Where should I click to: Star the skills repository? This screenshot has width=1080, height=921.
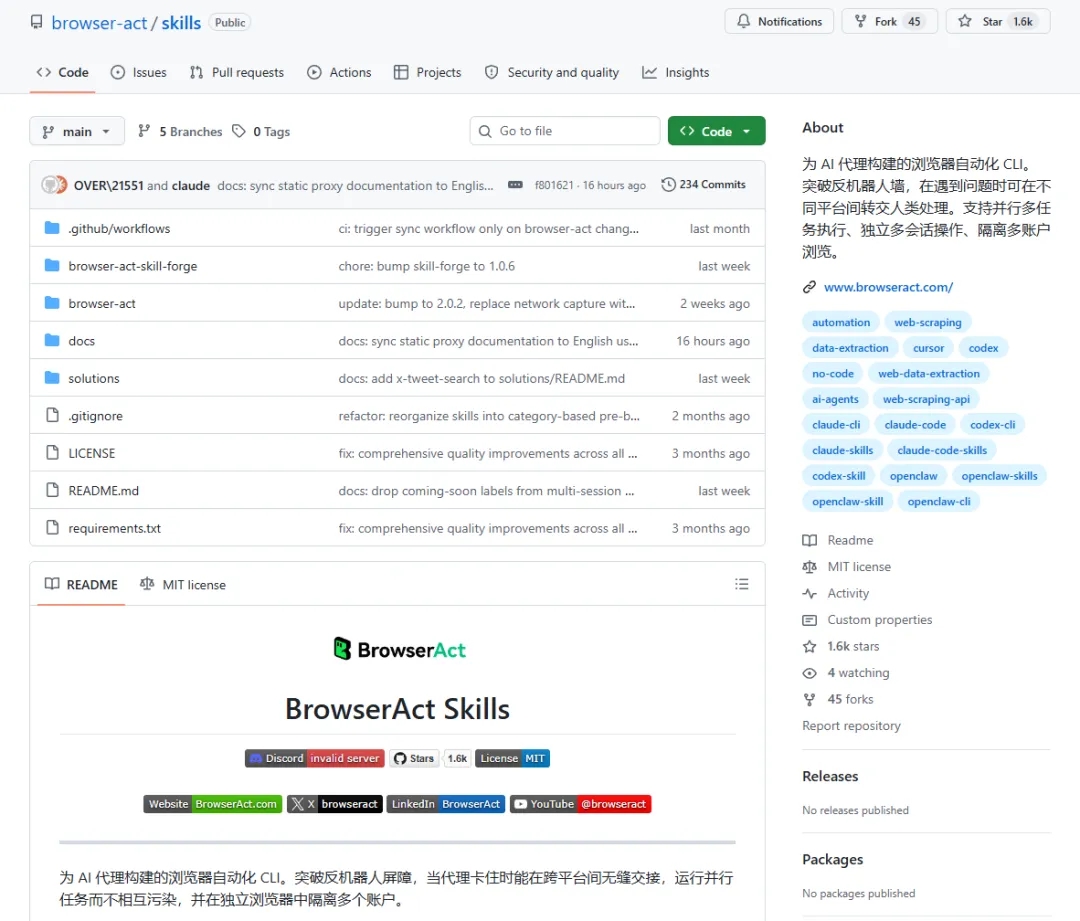[x=998, y=21]
